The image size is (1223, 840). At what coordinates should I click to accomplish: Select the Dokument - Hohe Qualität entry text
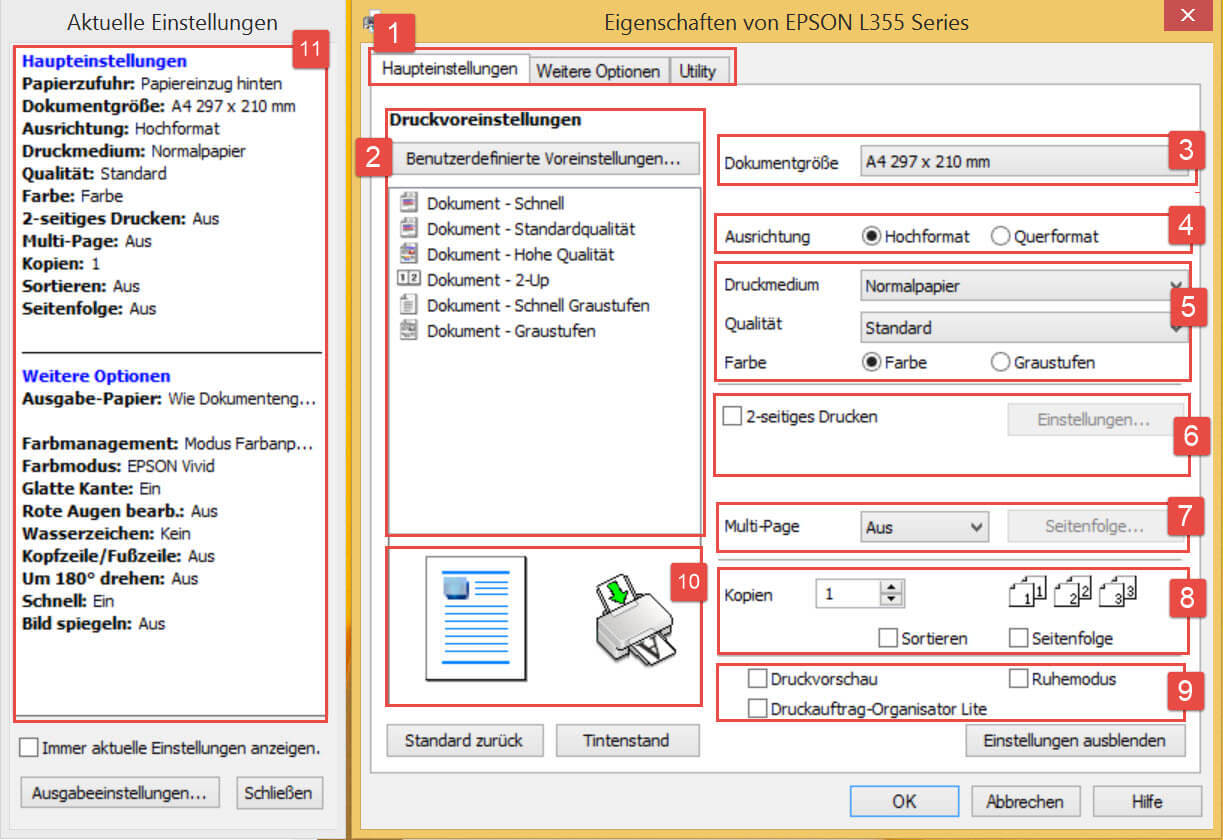520,254
